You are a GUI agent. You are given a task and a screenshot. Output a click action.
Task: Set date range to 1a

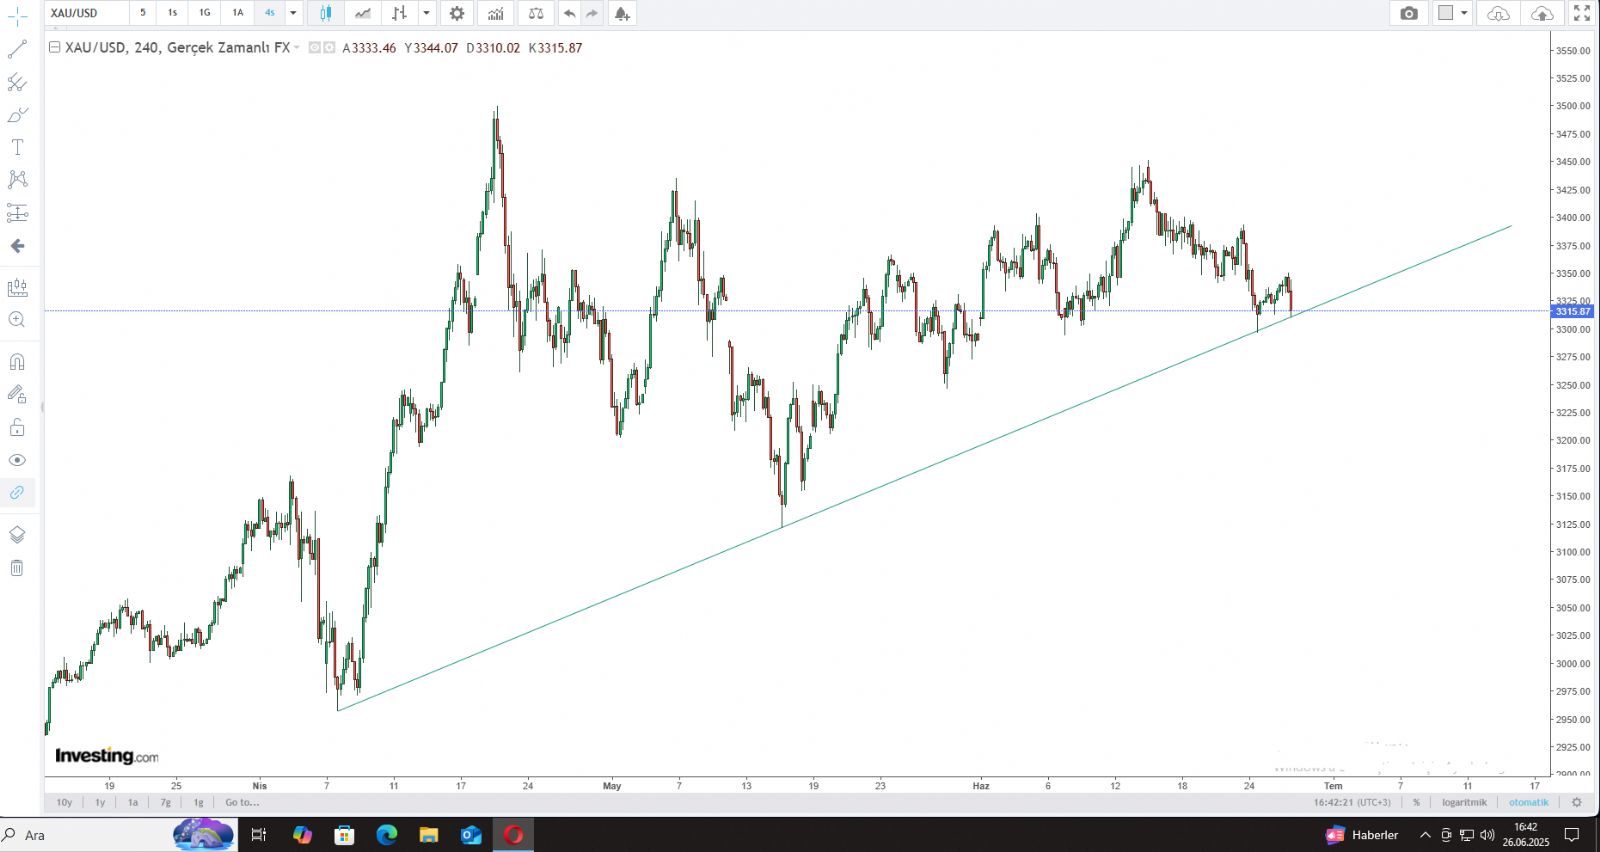[133, 802]
